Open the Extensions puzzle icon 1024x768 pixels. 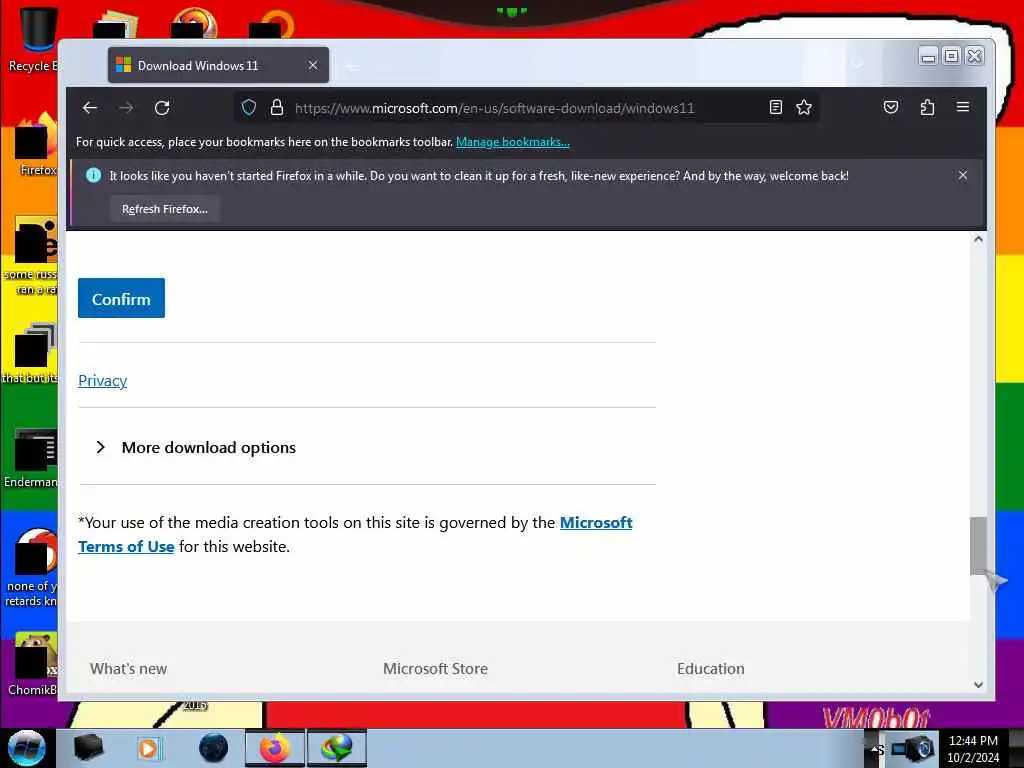coord(927,107)
